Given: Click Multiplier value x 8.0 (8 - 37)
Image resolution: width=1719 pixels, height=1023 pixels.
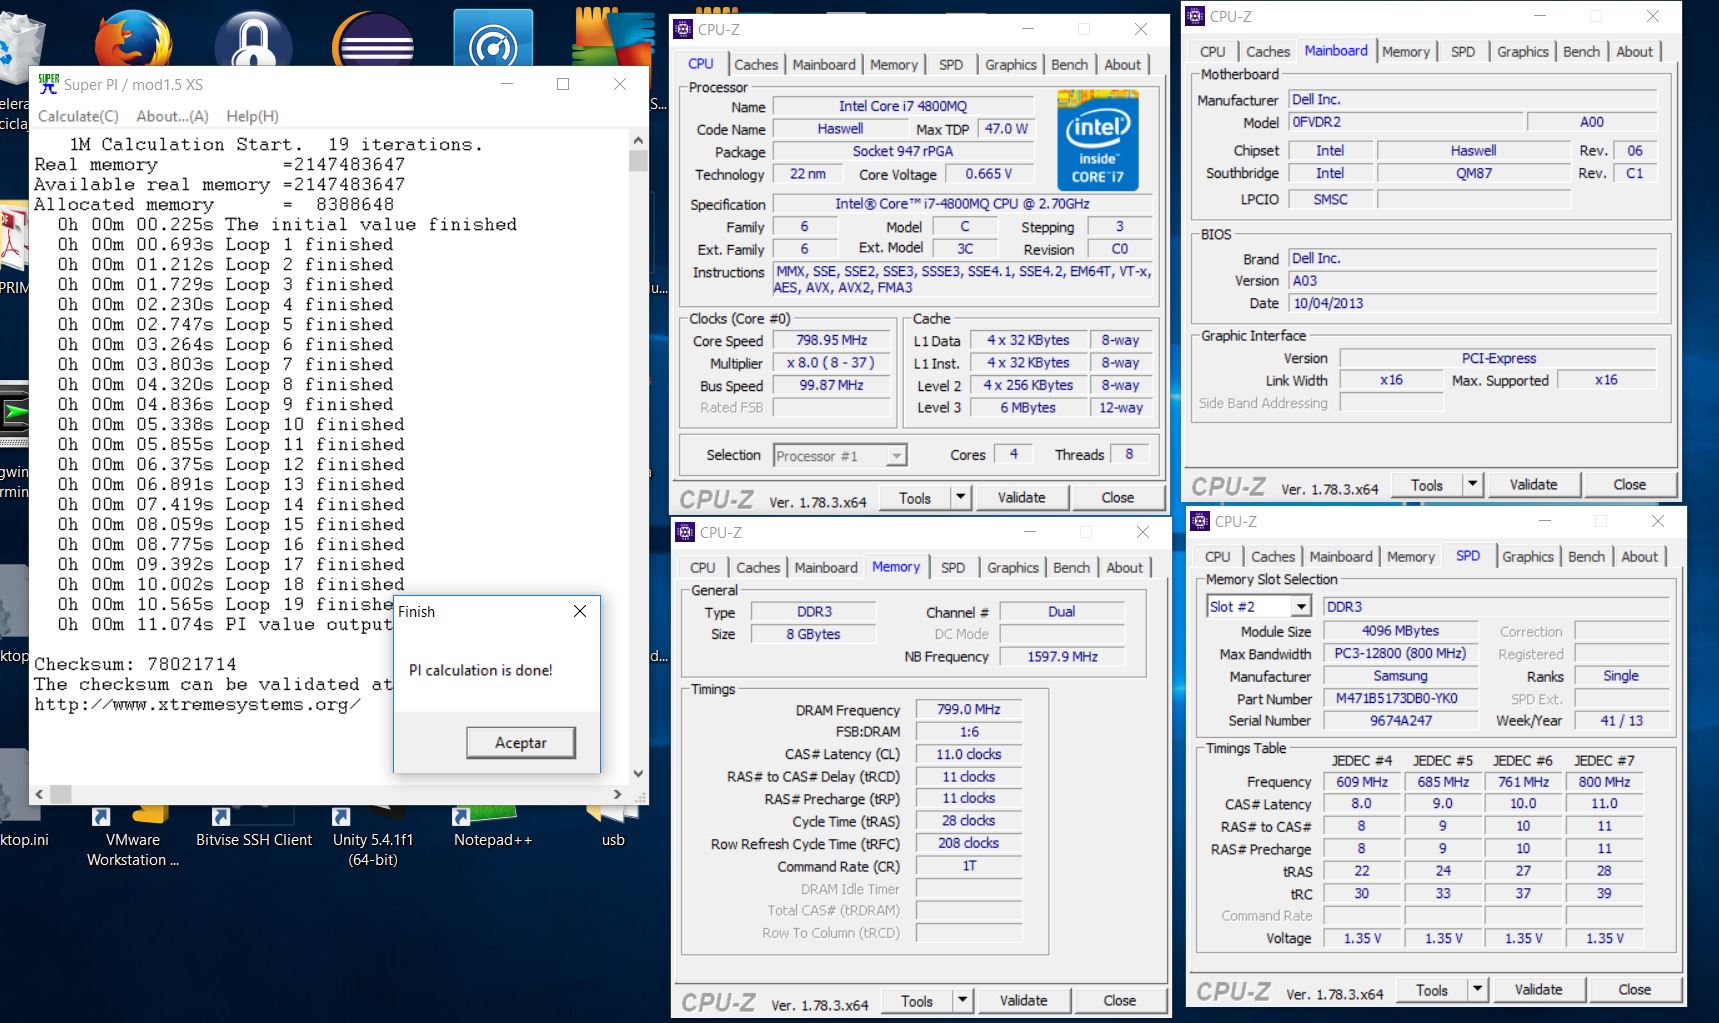Looking at the screenshot, I should [x=831, y=363].
